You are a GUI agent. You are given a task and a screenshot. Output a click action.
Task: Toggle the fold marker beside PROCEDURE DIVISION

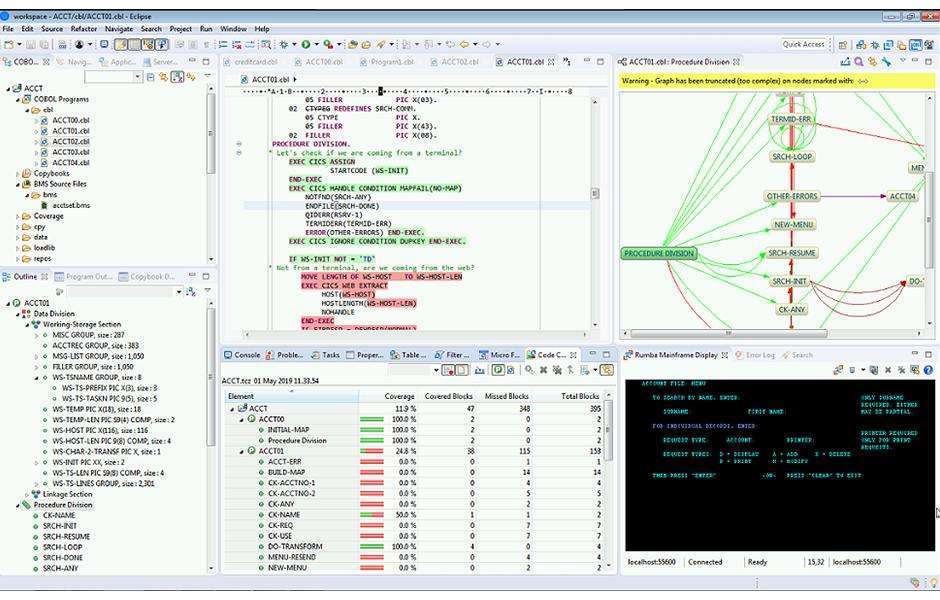(239, 144)
